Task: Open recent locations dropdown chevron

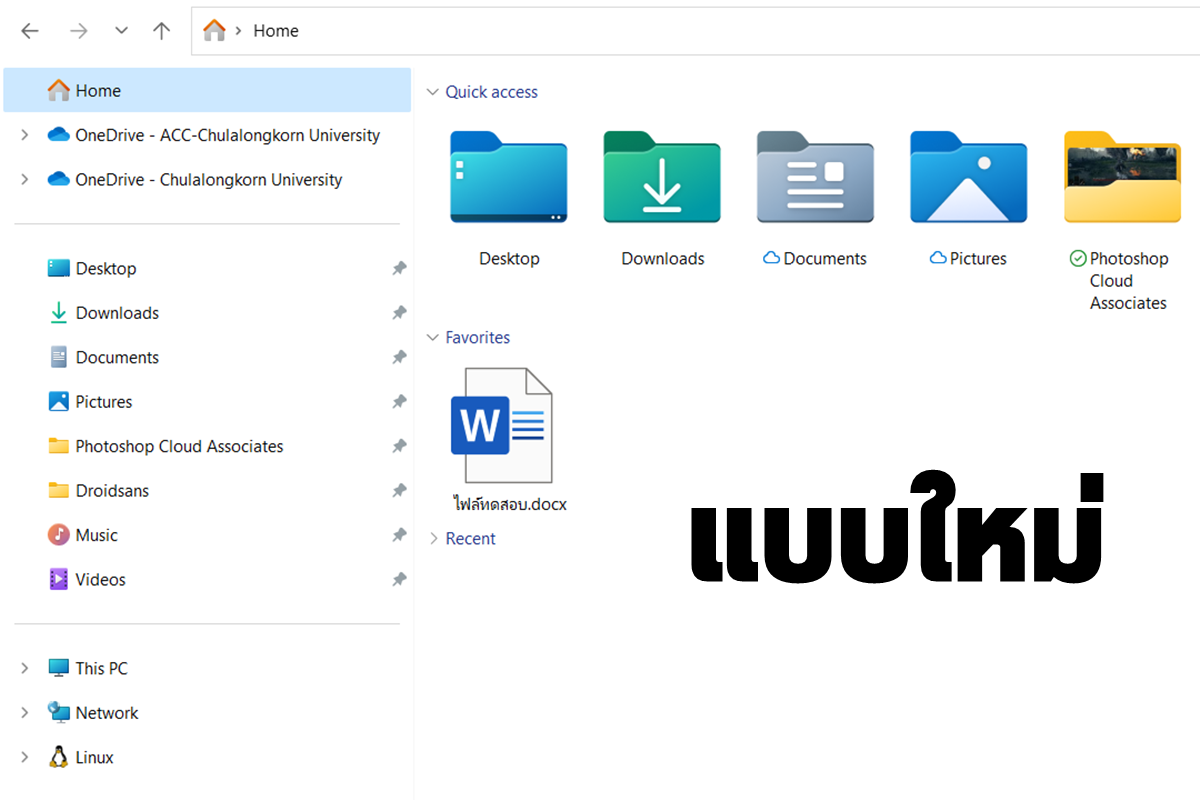Action: 121,31
